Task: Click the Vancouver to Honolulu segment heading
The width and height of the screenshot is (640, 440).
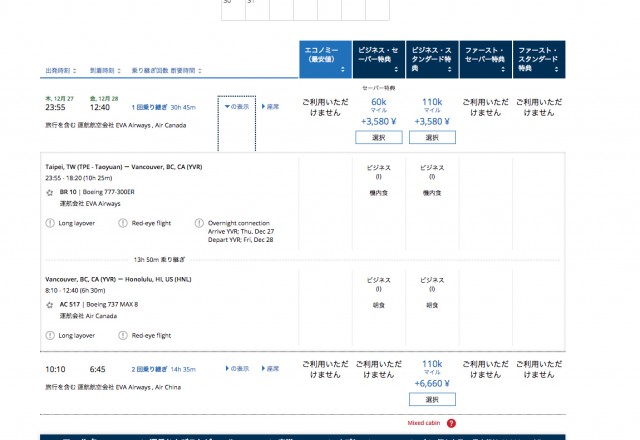Action: point(118,280)
